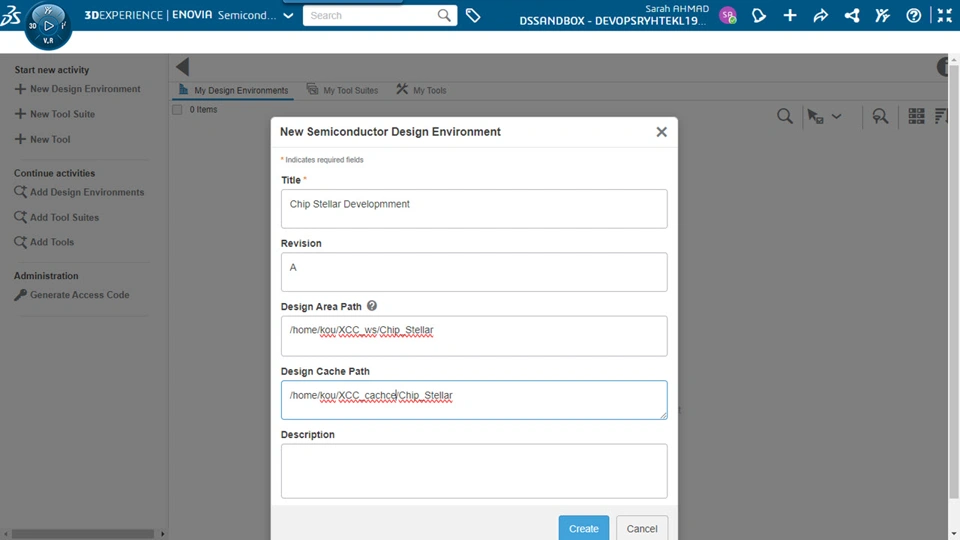This screenshot has width=960, height=540.
Task: Open Add Tools
Action: [44, 242]
